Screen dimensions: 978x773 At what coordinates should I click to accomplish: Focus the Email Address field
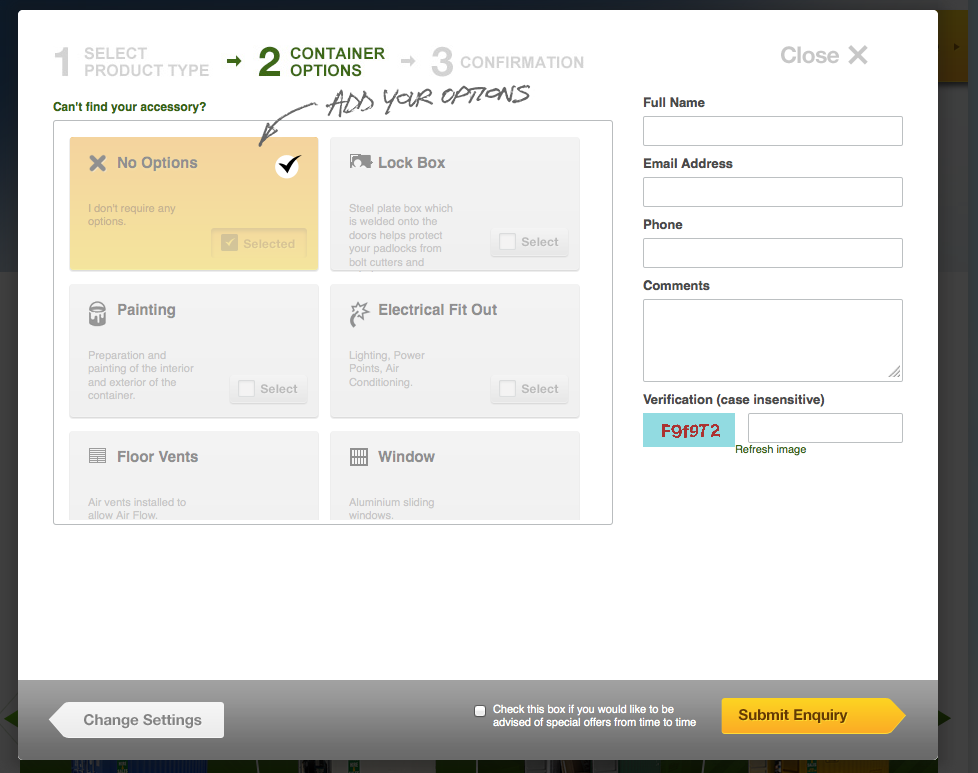click(773, 192)
